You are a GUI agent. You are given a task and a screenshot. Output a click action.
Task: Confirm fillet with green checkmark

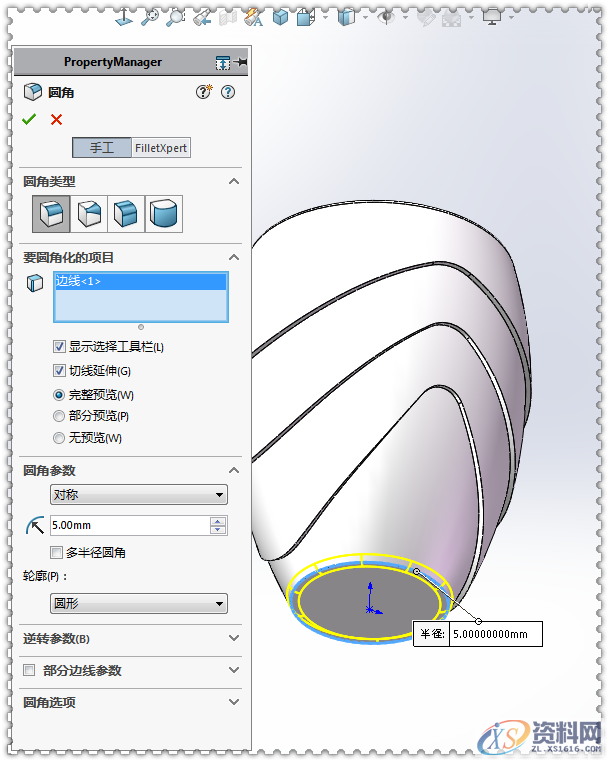(x=29, y=119)
